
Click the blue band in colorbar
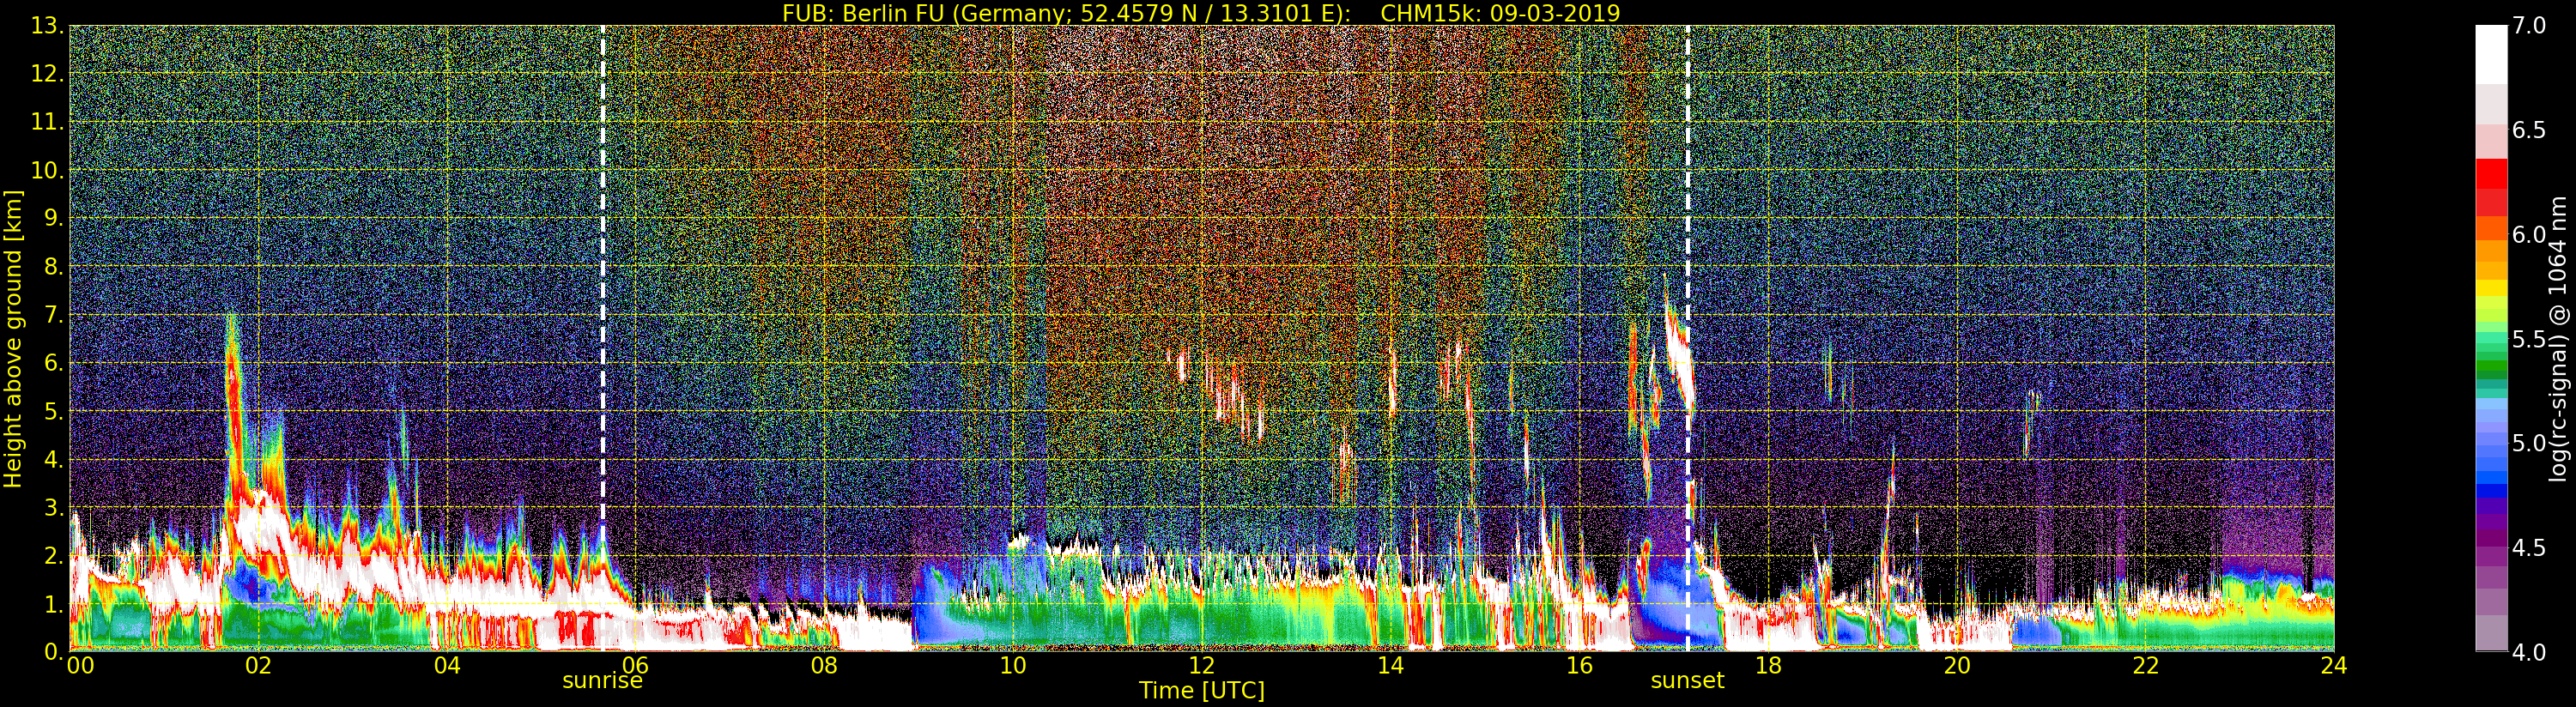(x=2490, y=465)
